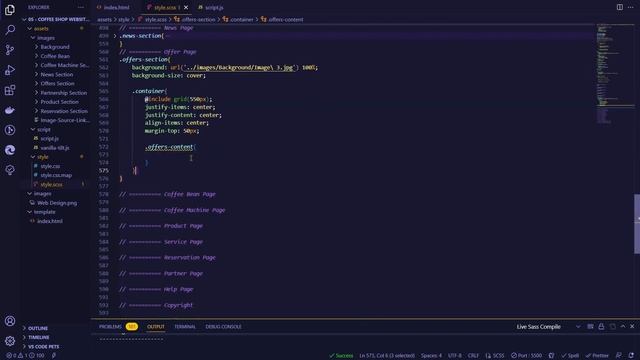
Task: Open the Extensions view icon
Action: click(10, 90)
